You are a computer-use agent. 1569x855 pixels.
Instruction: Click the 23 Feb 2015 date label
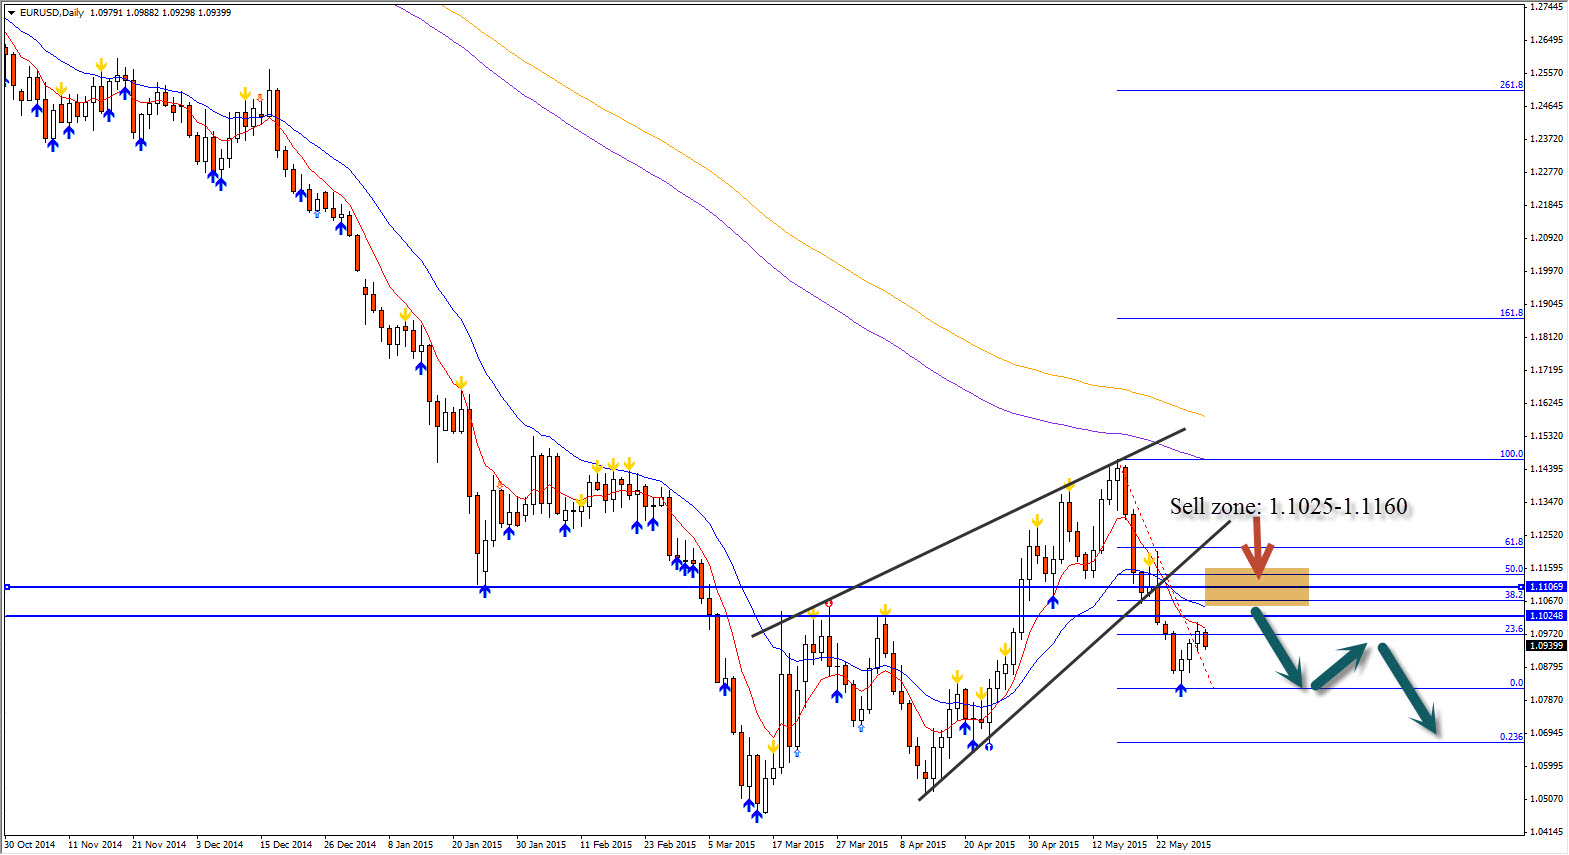tap(670, 845)
